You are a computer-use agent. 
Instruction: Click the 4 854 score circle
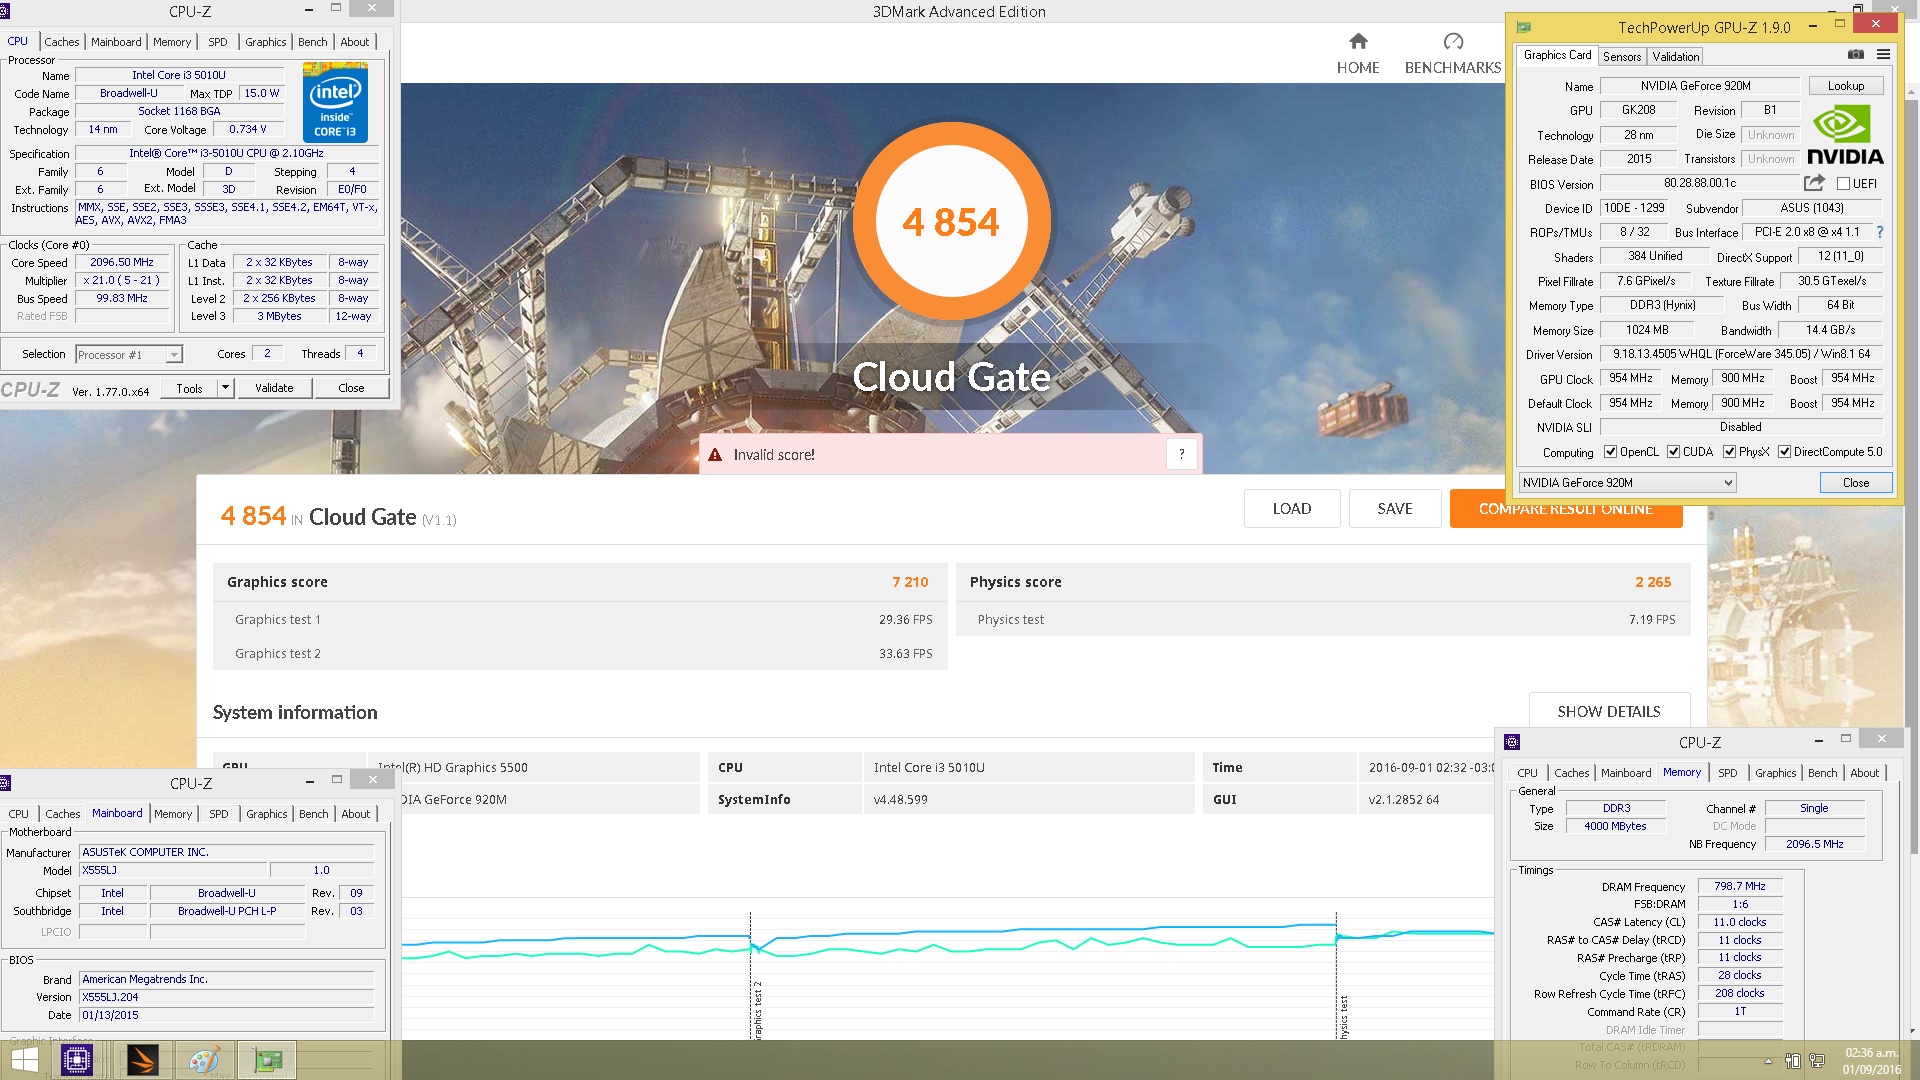(x=951, y=222)
